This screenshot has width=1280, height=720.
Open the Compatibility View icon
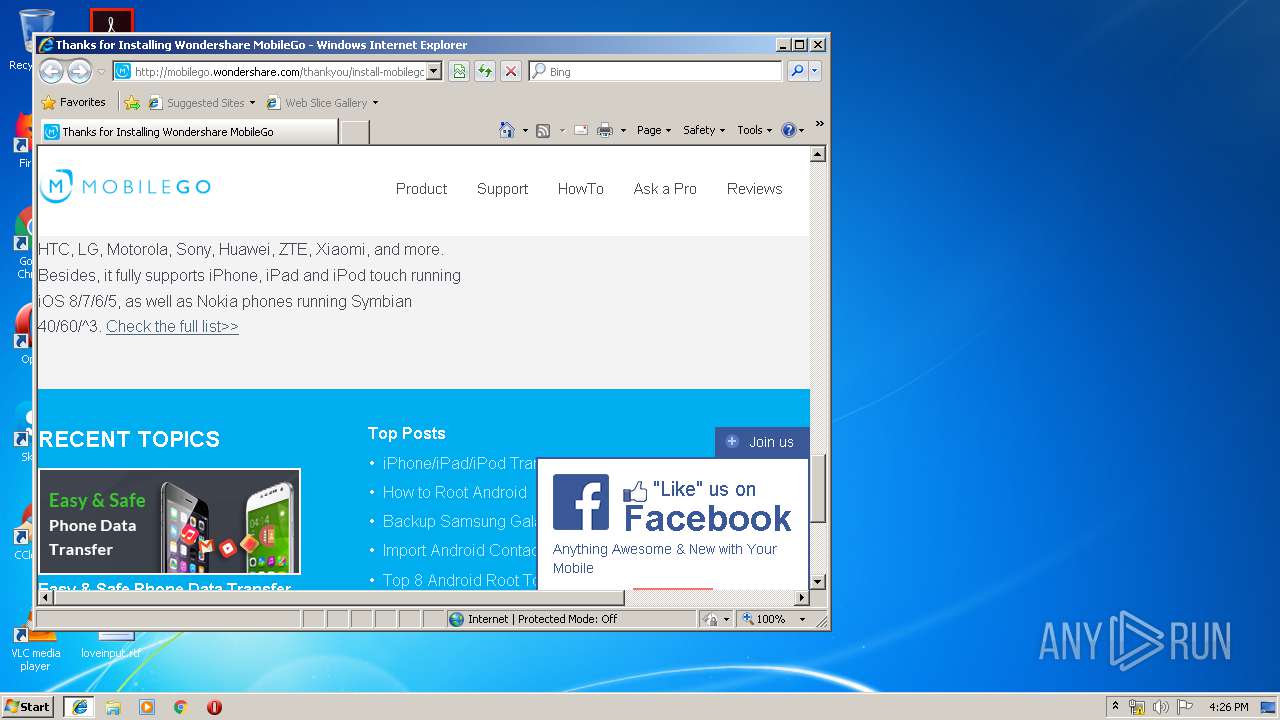[x=459, y=71]
